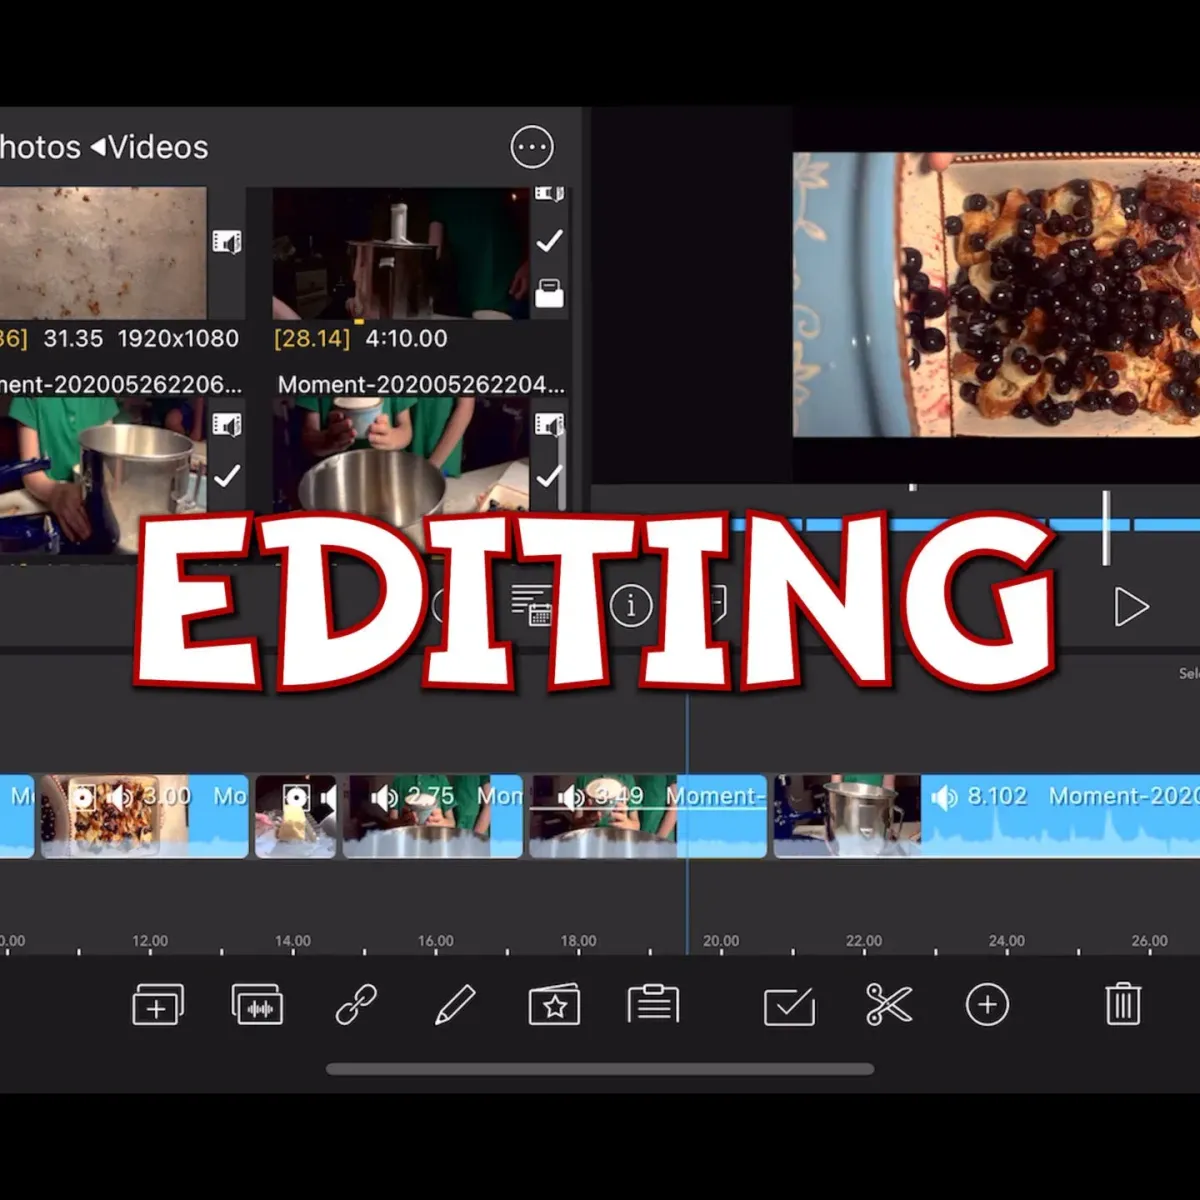Click the "31.35 1920x1080" clip details text
The image size is (1200, 1200).
(x=141, y=339)
